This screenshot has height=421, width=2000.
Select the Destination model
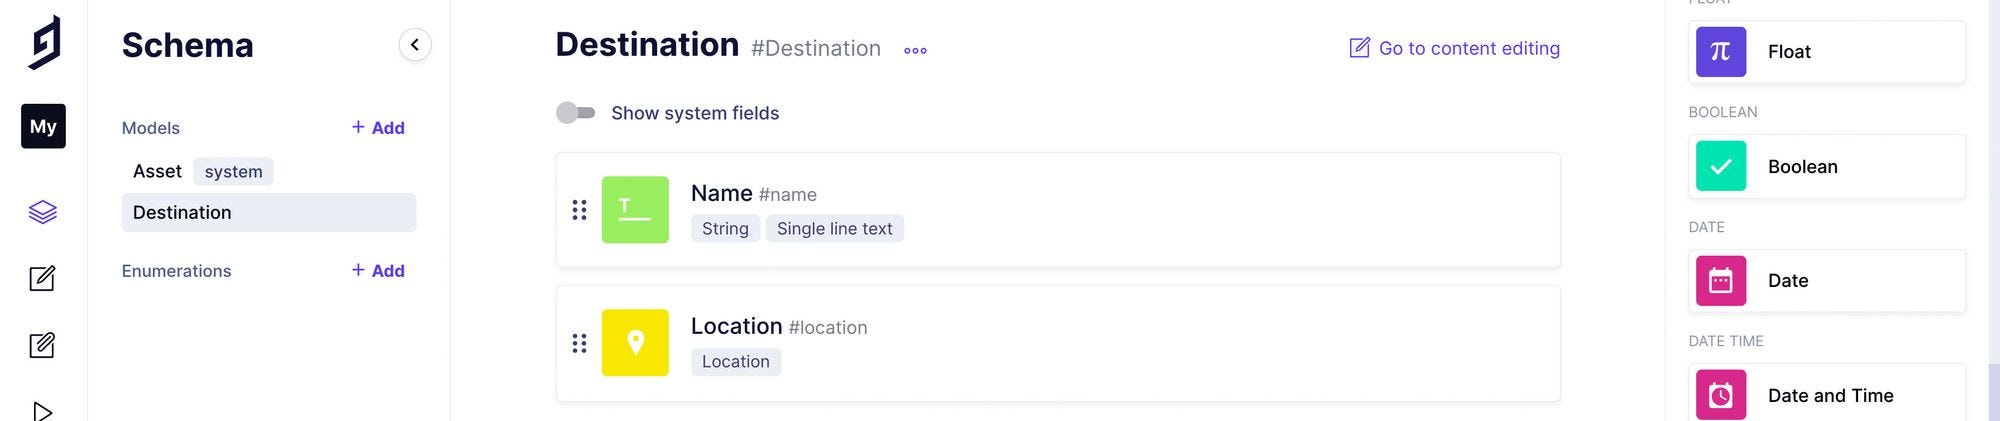[x=269, y=212]
